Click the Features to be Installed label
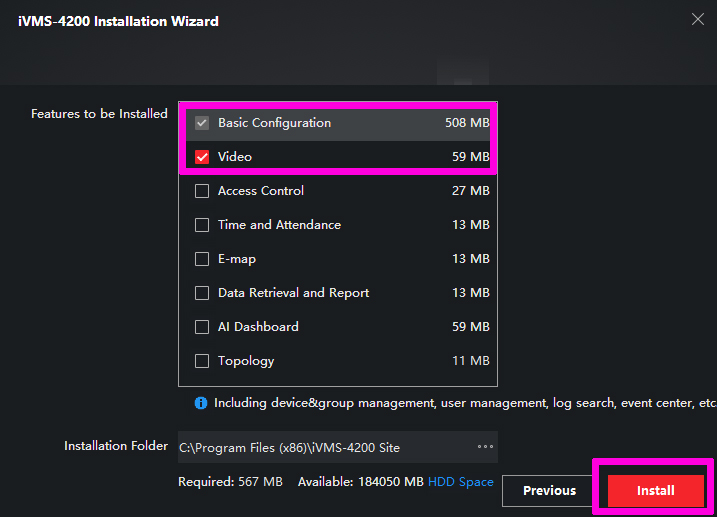Viewport: 717px width, 517px height. point(99,114)
